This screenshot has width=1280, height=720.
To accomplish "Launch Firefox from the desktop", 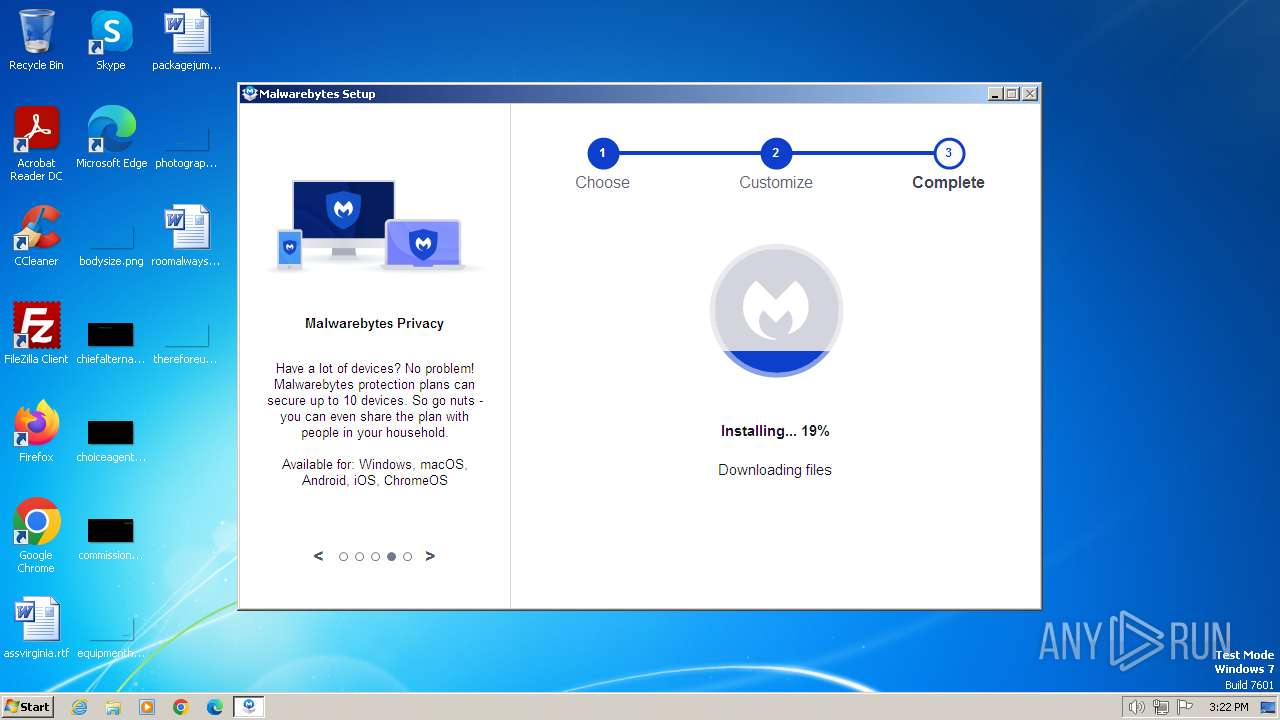I will (36, 432).
